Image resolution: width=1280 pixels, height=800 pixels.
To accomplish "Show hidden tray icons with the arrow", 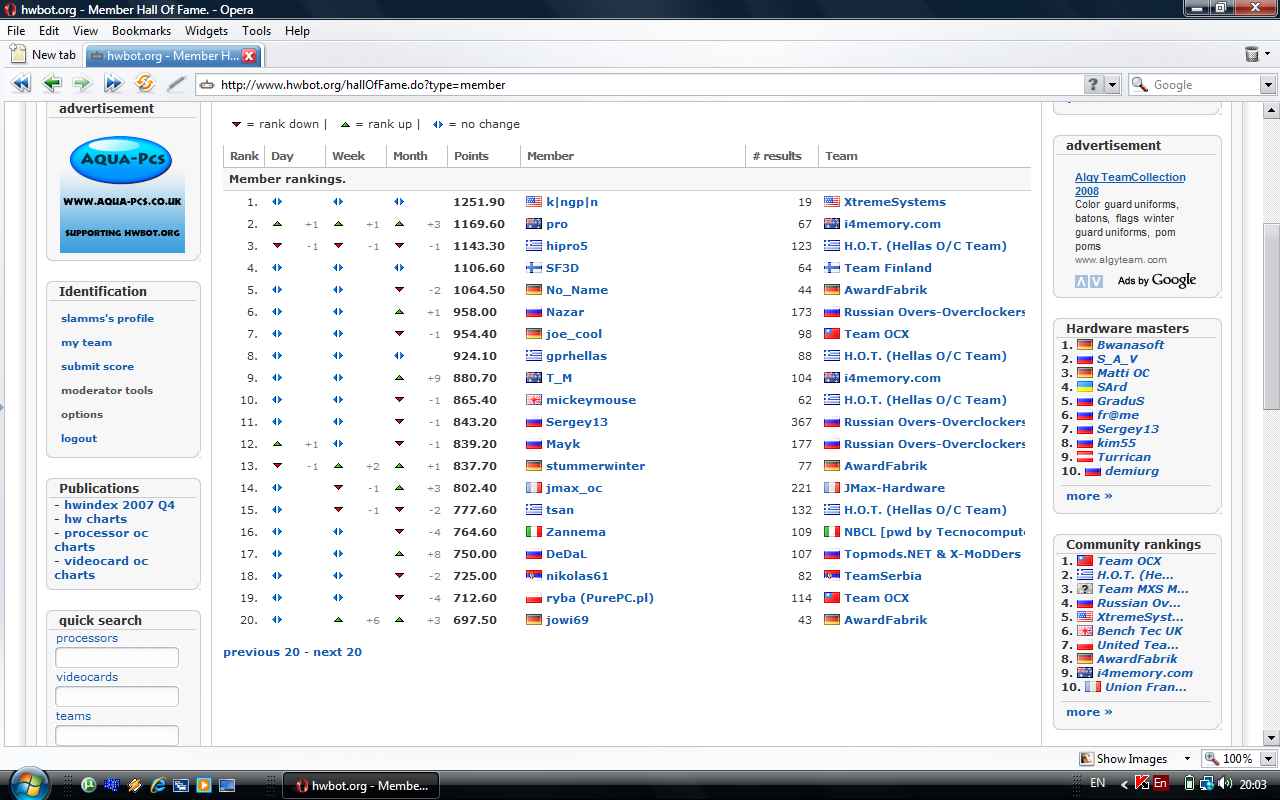I will pos(1124,785).
